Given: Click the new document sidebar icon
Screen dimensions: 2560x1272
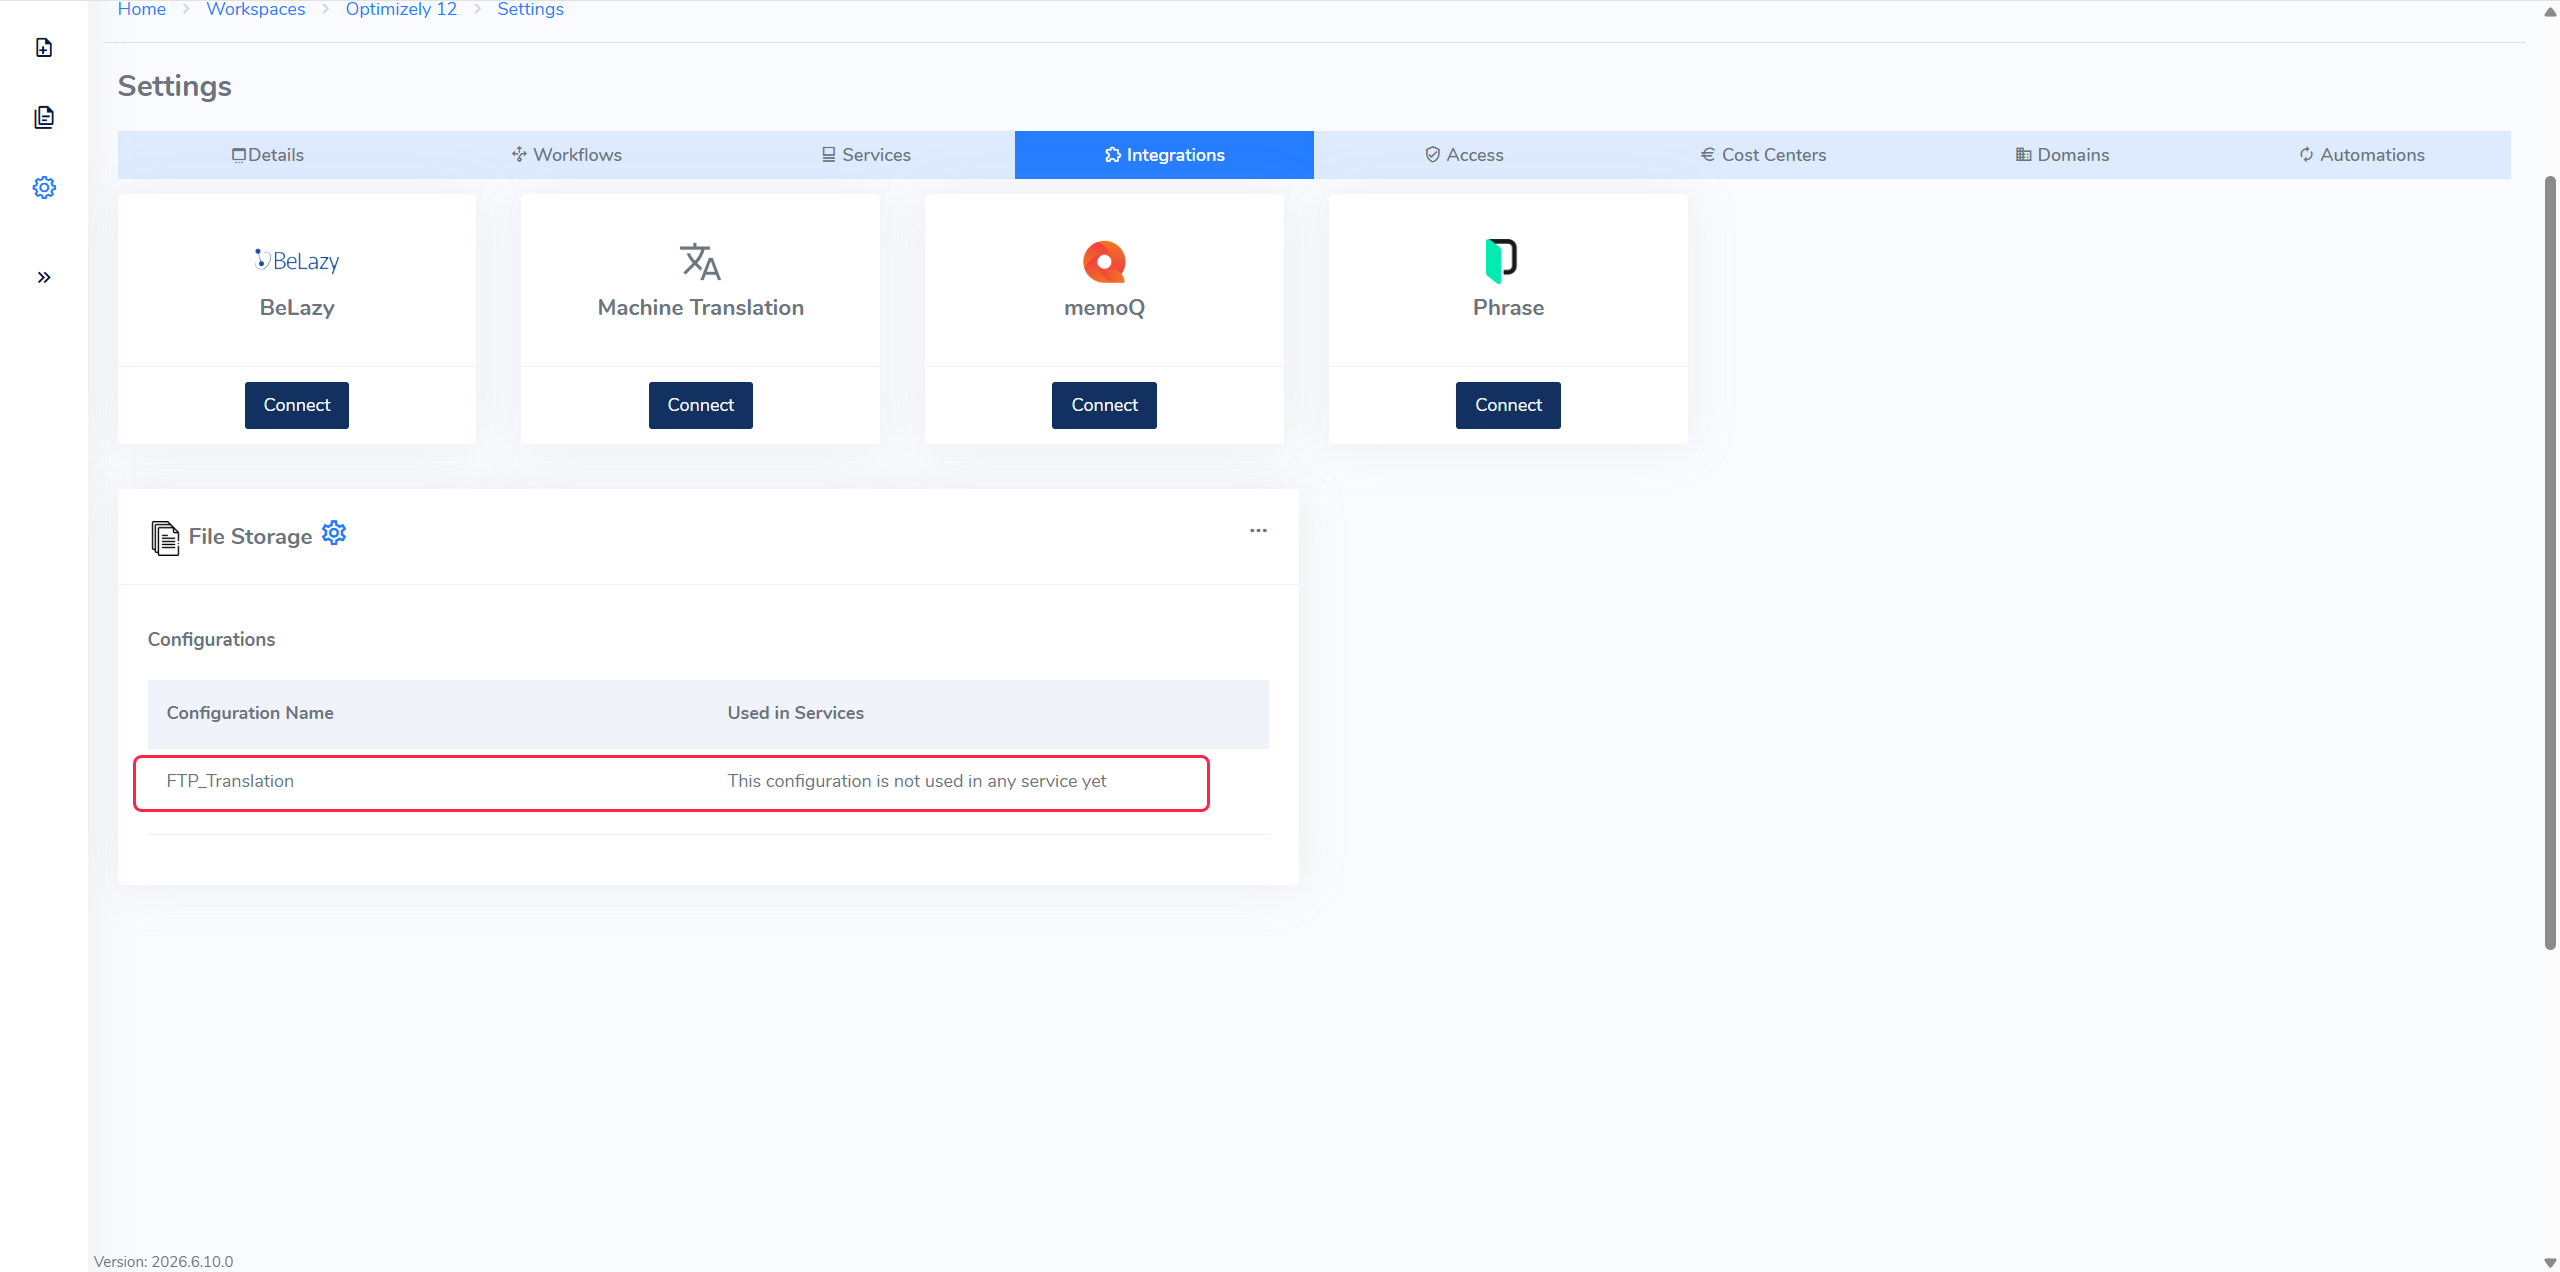Looking at the screenshot, I should 44,48.
